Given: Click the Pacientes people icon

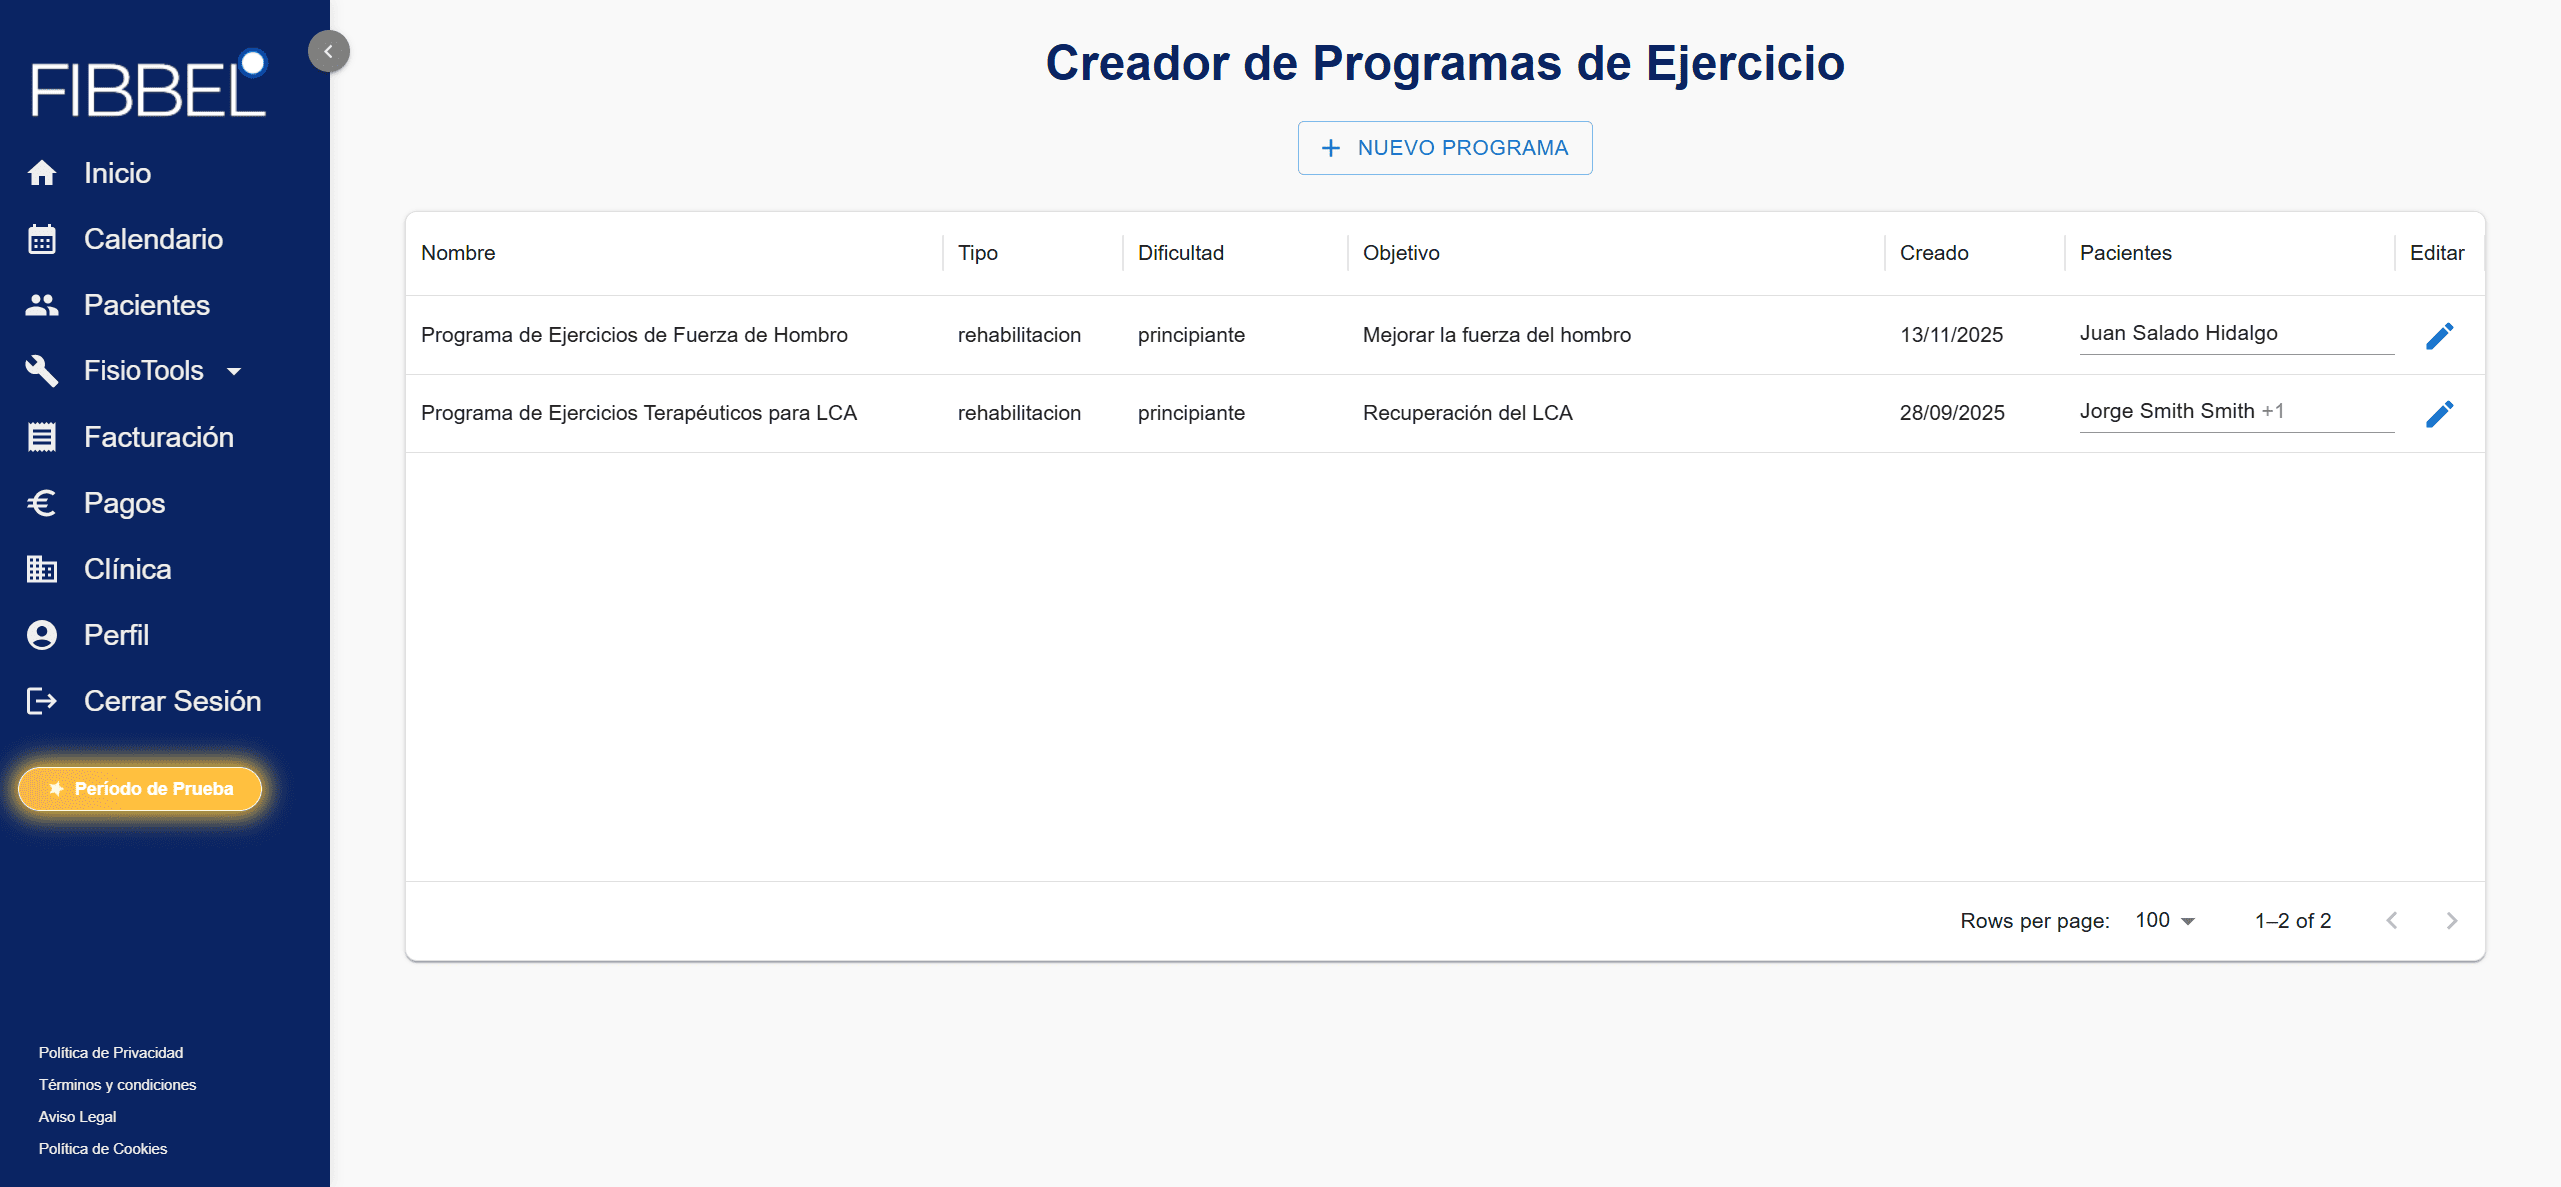Looking at the screenshot, I should [42, 305].
